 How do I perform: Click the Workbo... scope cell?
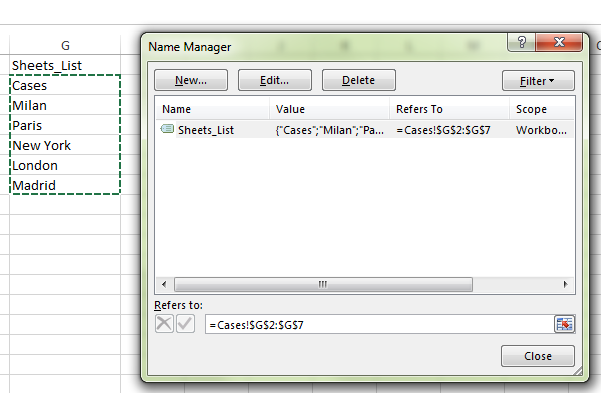coord(541,130)
